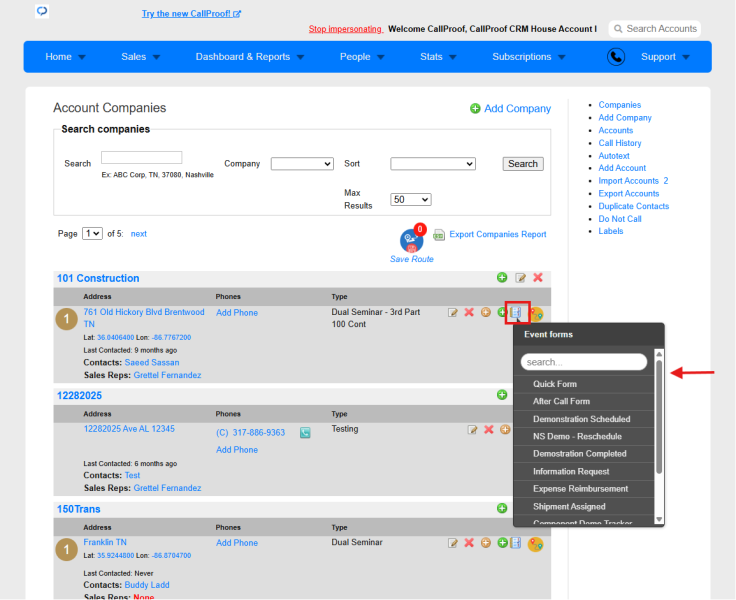
Task: Expand the People menu
Action: pyautogui.click(x=362, y=57)
